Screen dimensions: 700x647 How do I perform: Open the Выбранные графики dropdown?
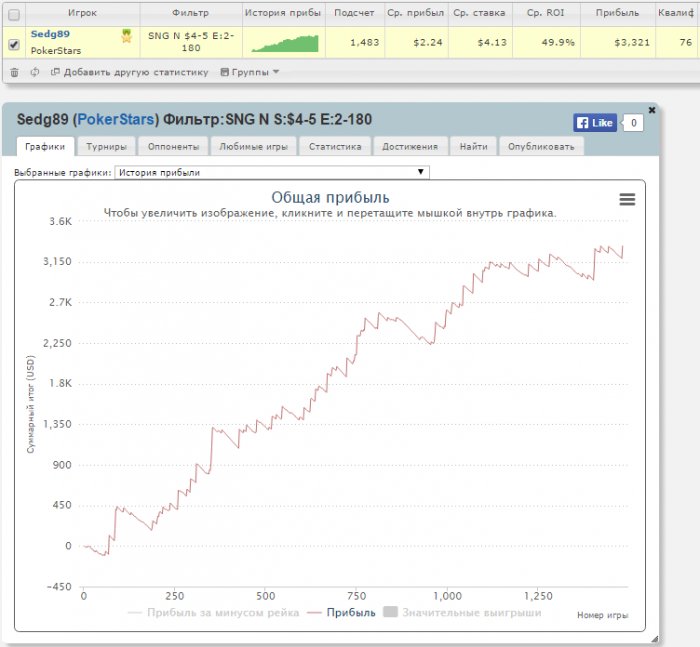[x=272, y=172]
